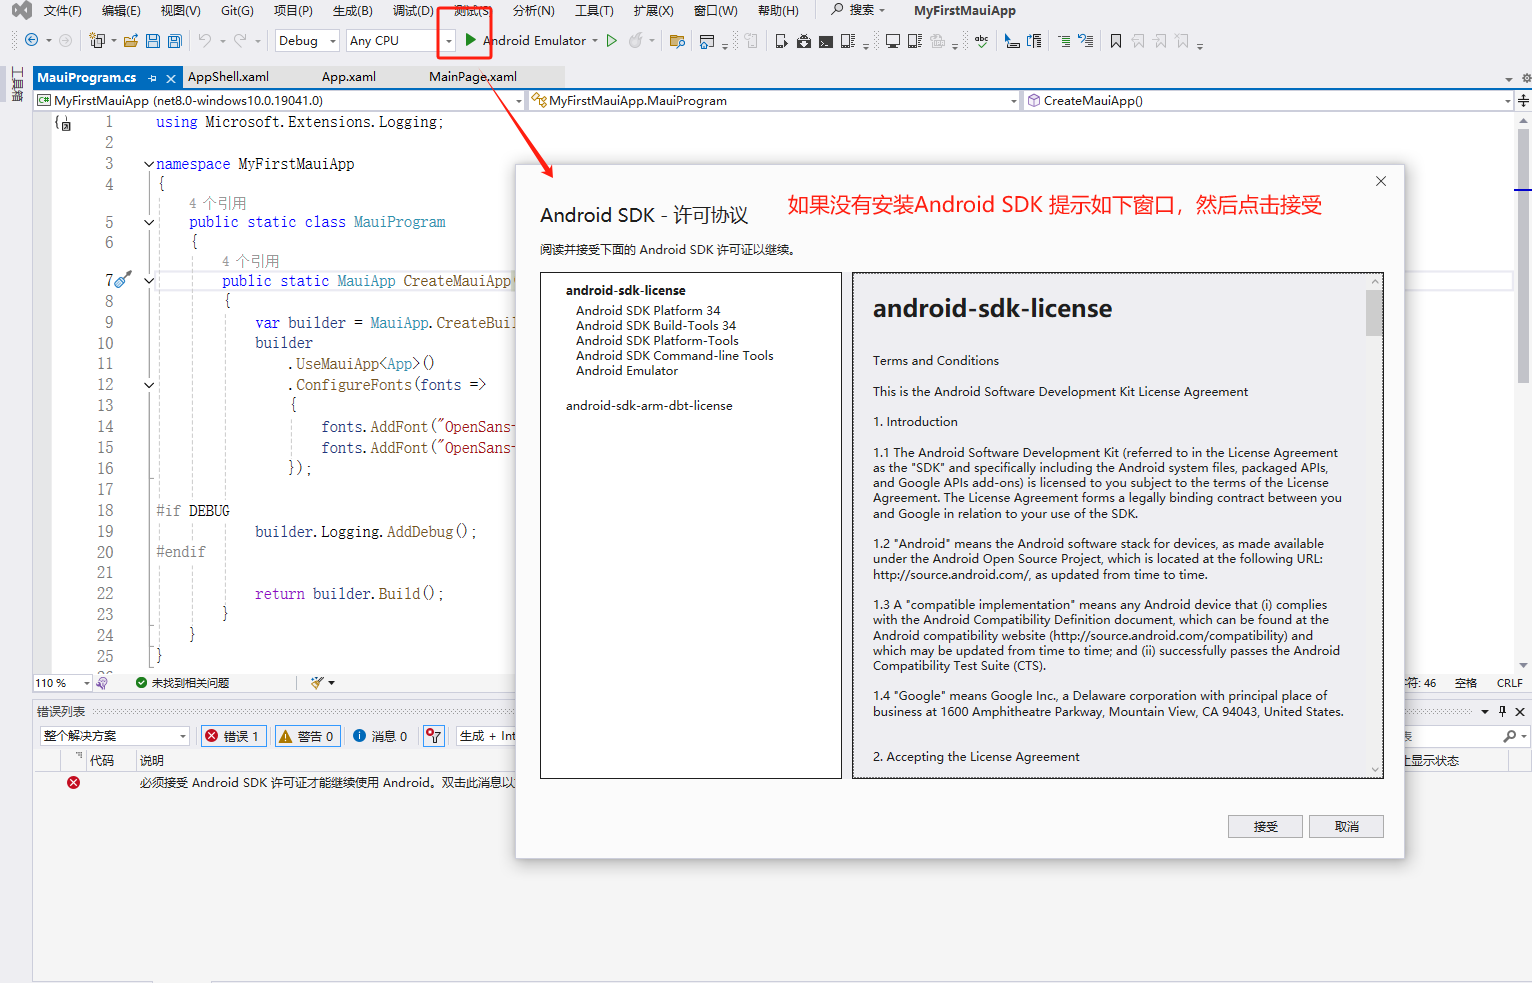Click the IntelliCode suggestions icon beside zoom
The image size is (1532, 983).
(101, 683)
